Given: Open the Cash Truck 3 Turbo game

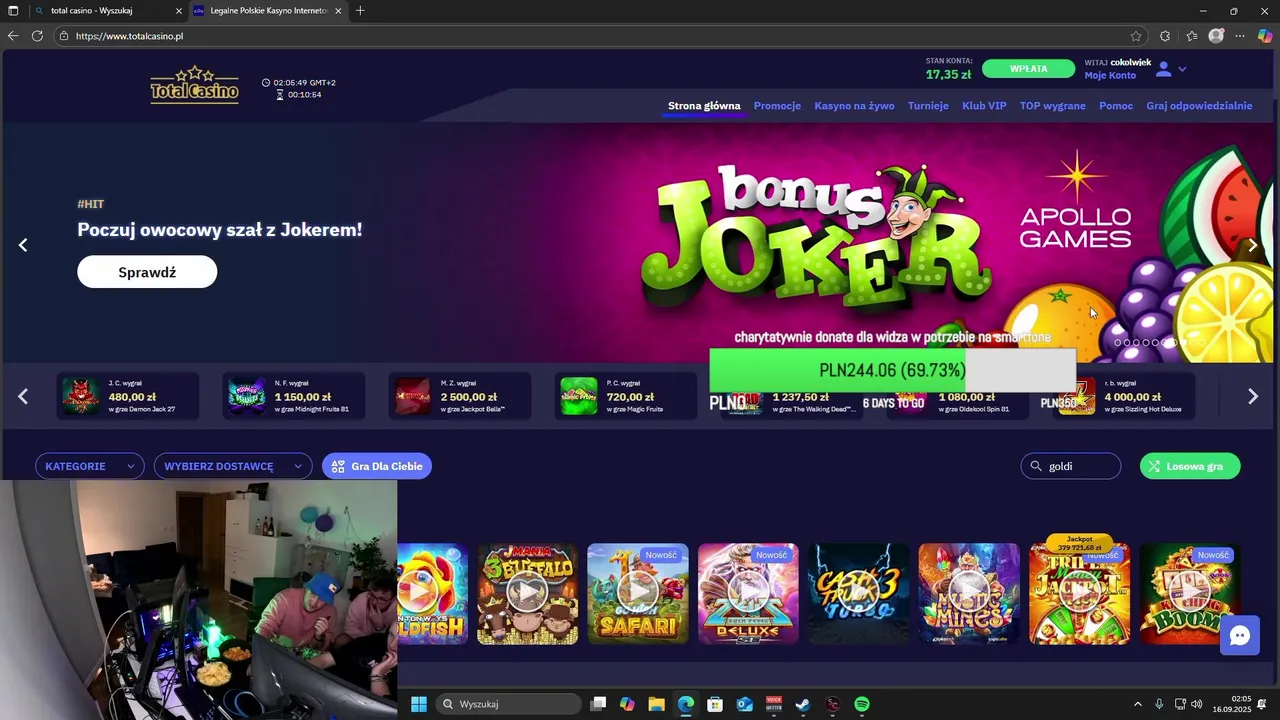Looking at the screenshot, I should click(x=859, y=594).
